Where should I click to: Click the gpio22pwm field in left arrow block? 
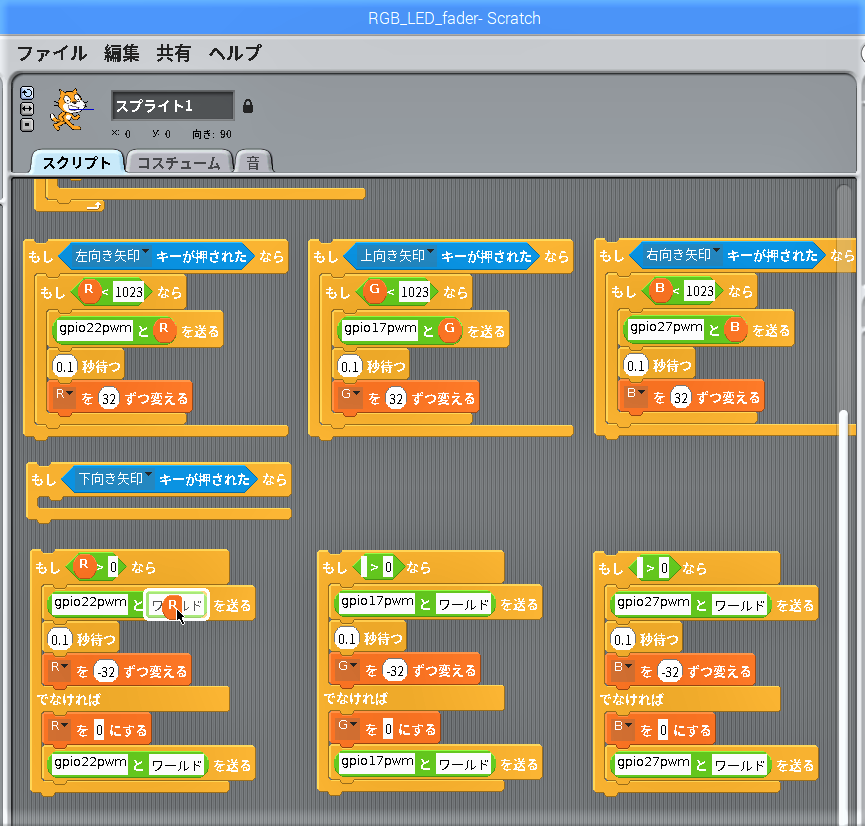[x=95, y=329]
